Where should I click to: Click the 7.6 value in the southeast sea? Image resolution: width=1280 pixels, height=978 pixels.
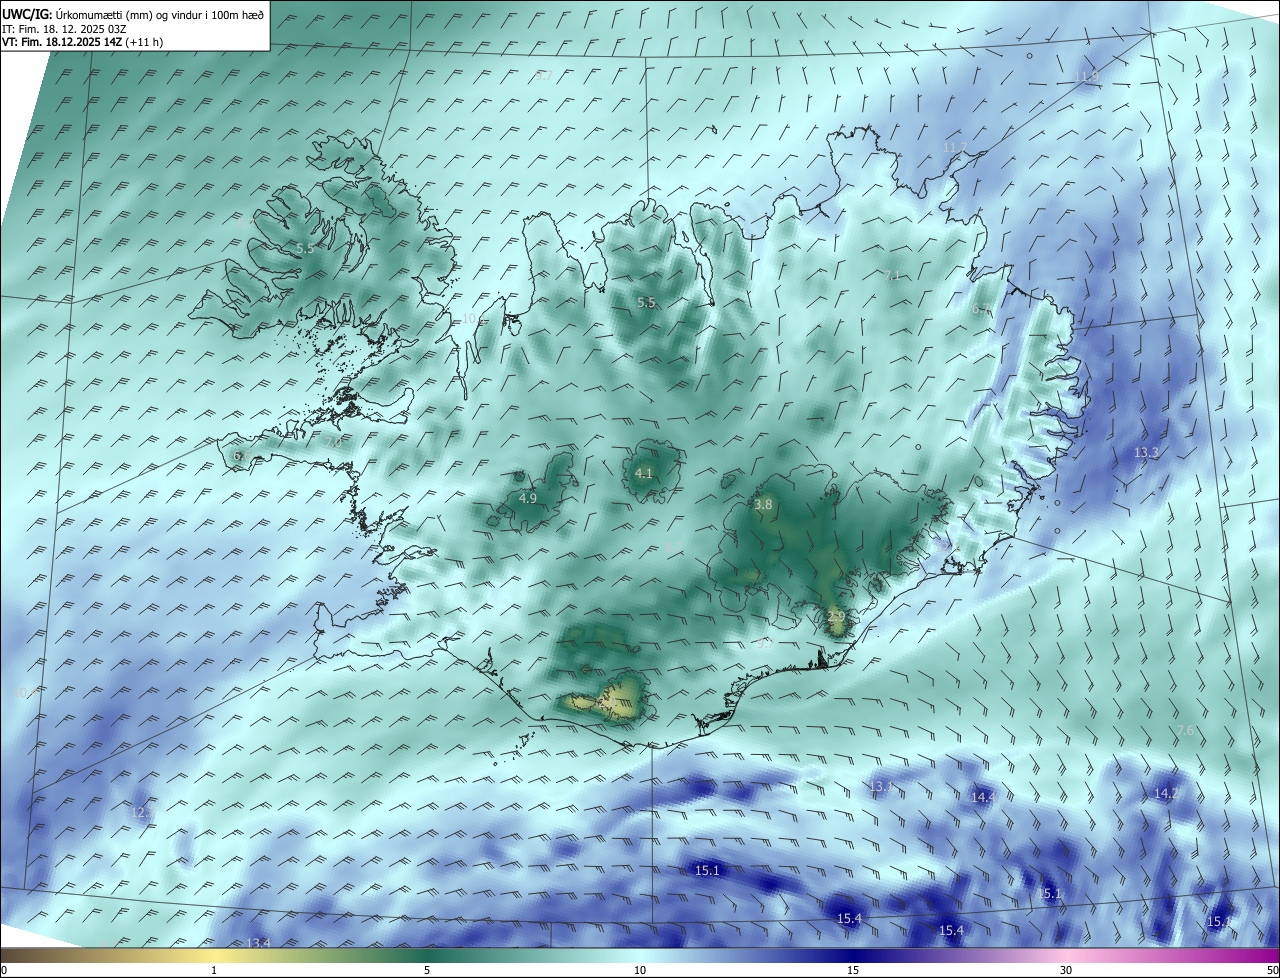point(1186,731)
